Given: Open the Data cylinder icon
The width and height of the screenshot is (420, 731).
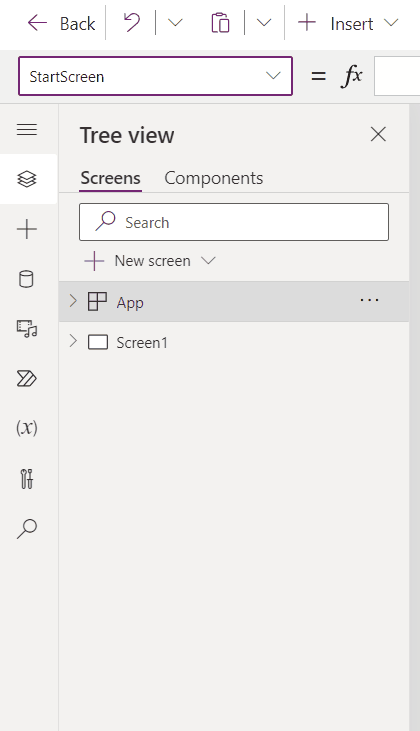Looking at the screenshot, I should tap(27, 279).
